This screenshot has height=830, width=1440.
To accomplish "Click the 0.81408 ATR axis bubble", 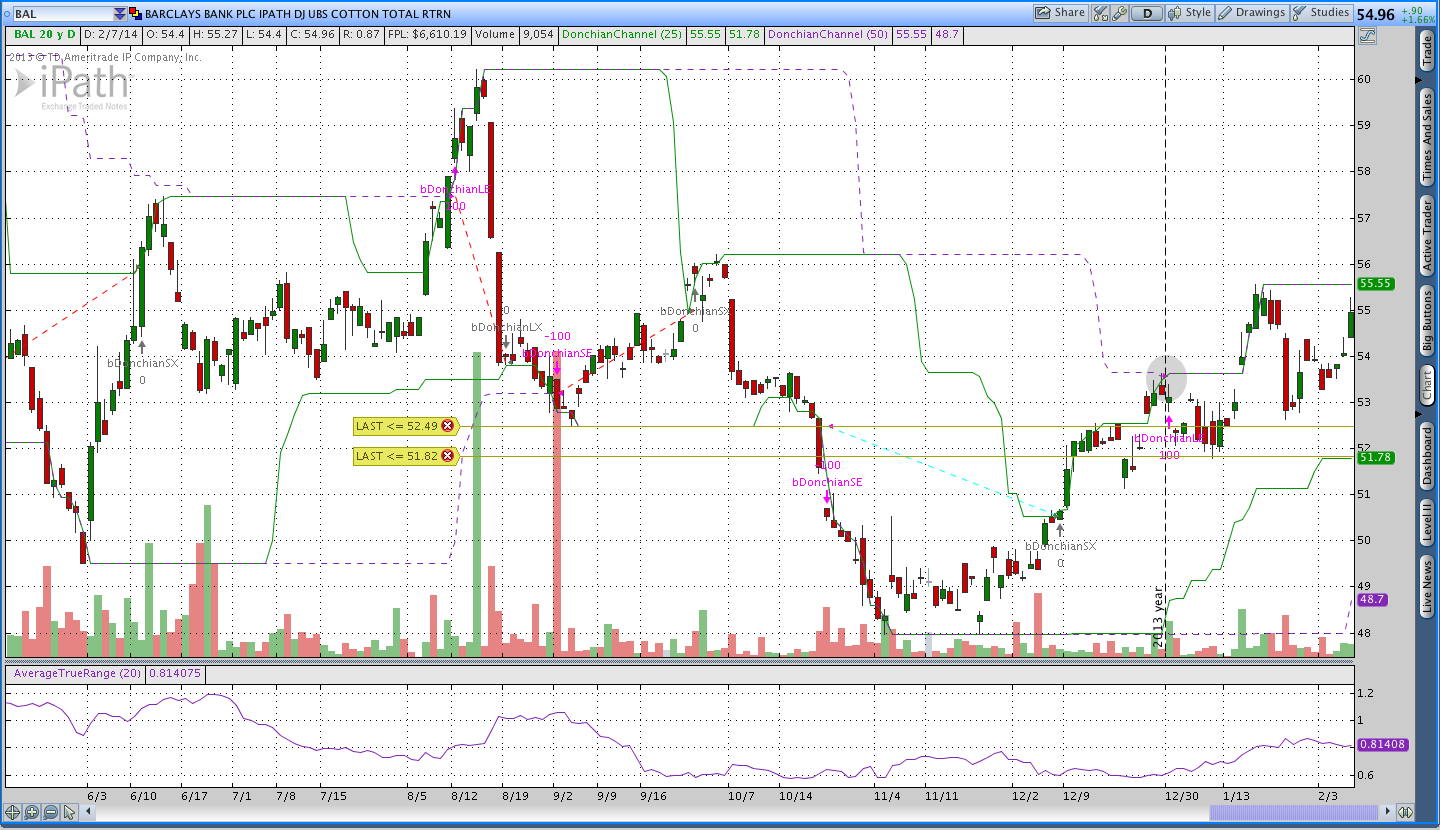I will pos(1383,744).
